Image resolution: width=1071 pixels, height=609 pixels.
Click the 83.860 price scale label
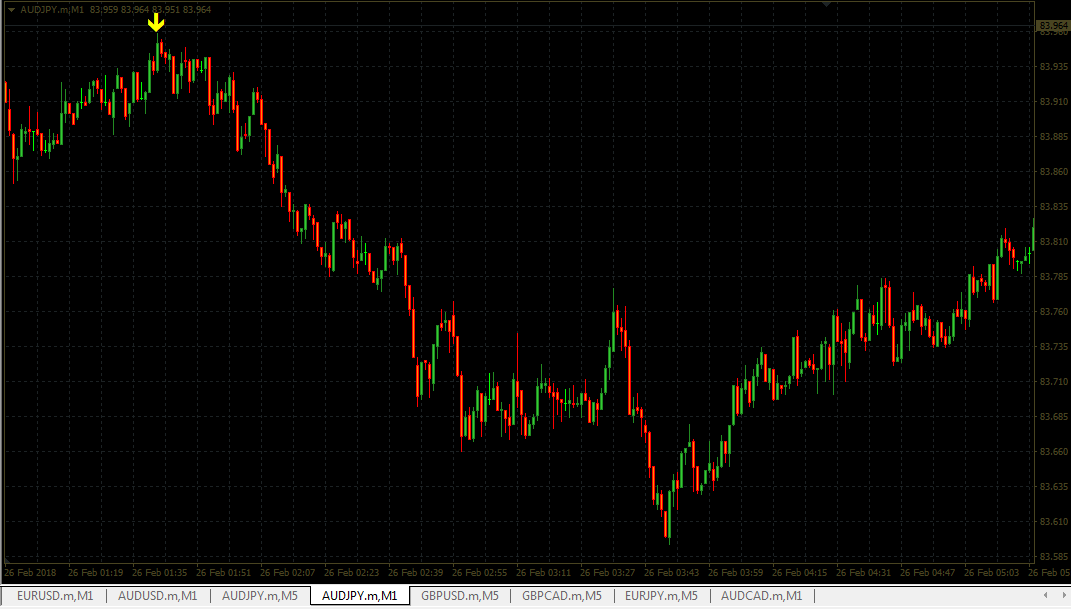[1053, 172]
